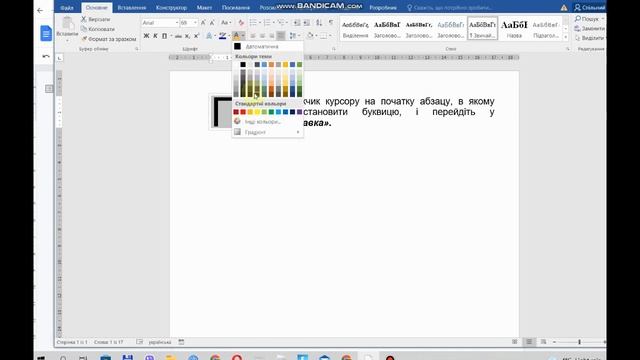Click the Font Color letter A icon
The image size is (640, 360).
tap(236, 36)
